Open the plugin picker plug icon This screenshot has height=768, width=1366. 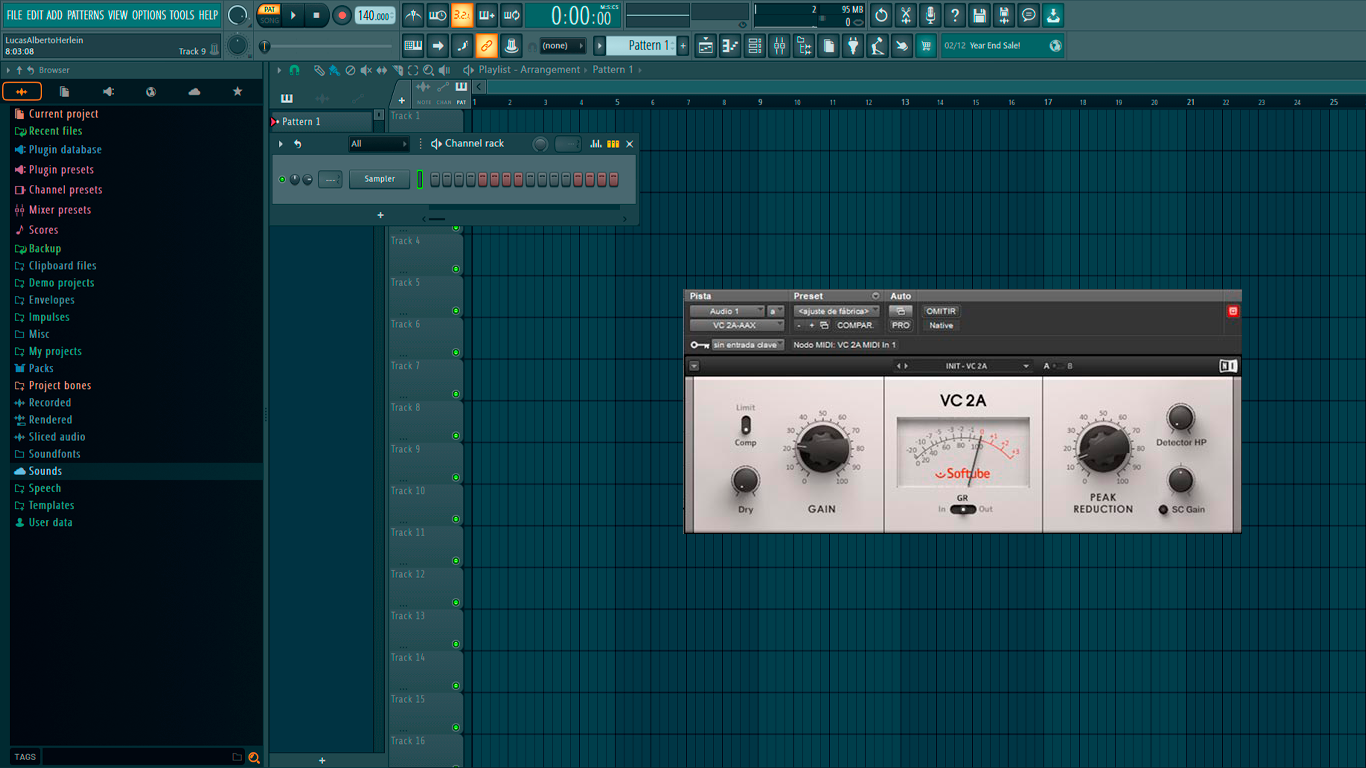click(853, 45)
